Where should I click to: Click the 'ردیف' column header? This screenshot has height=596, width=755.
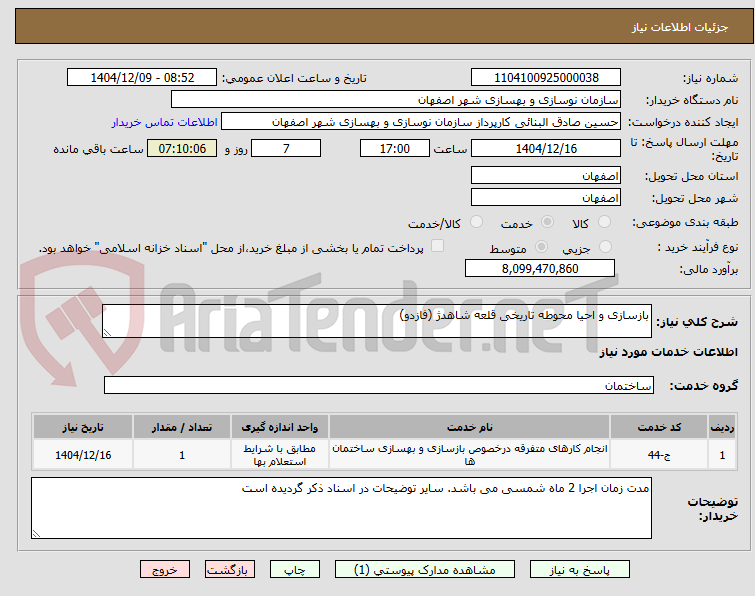(722, 427)
